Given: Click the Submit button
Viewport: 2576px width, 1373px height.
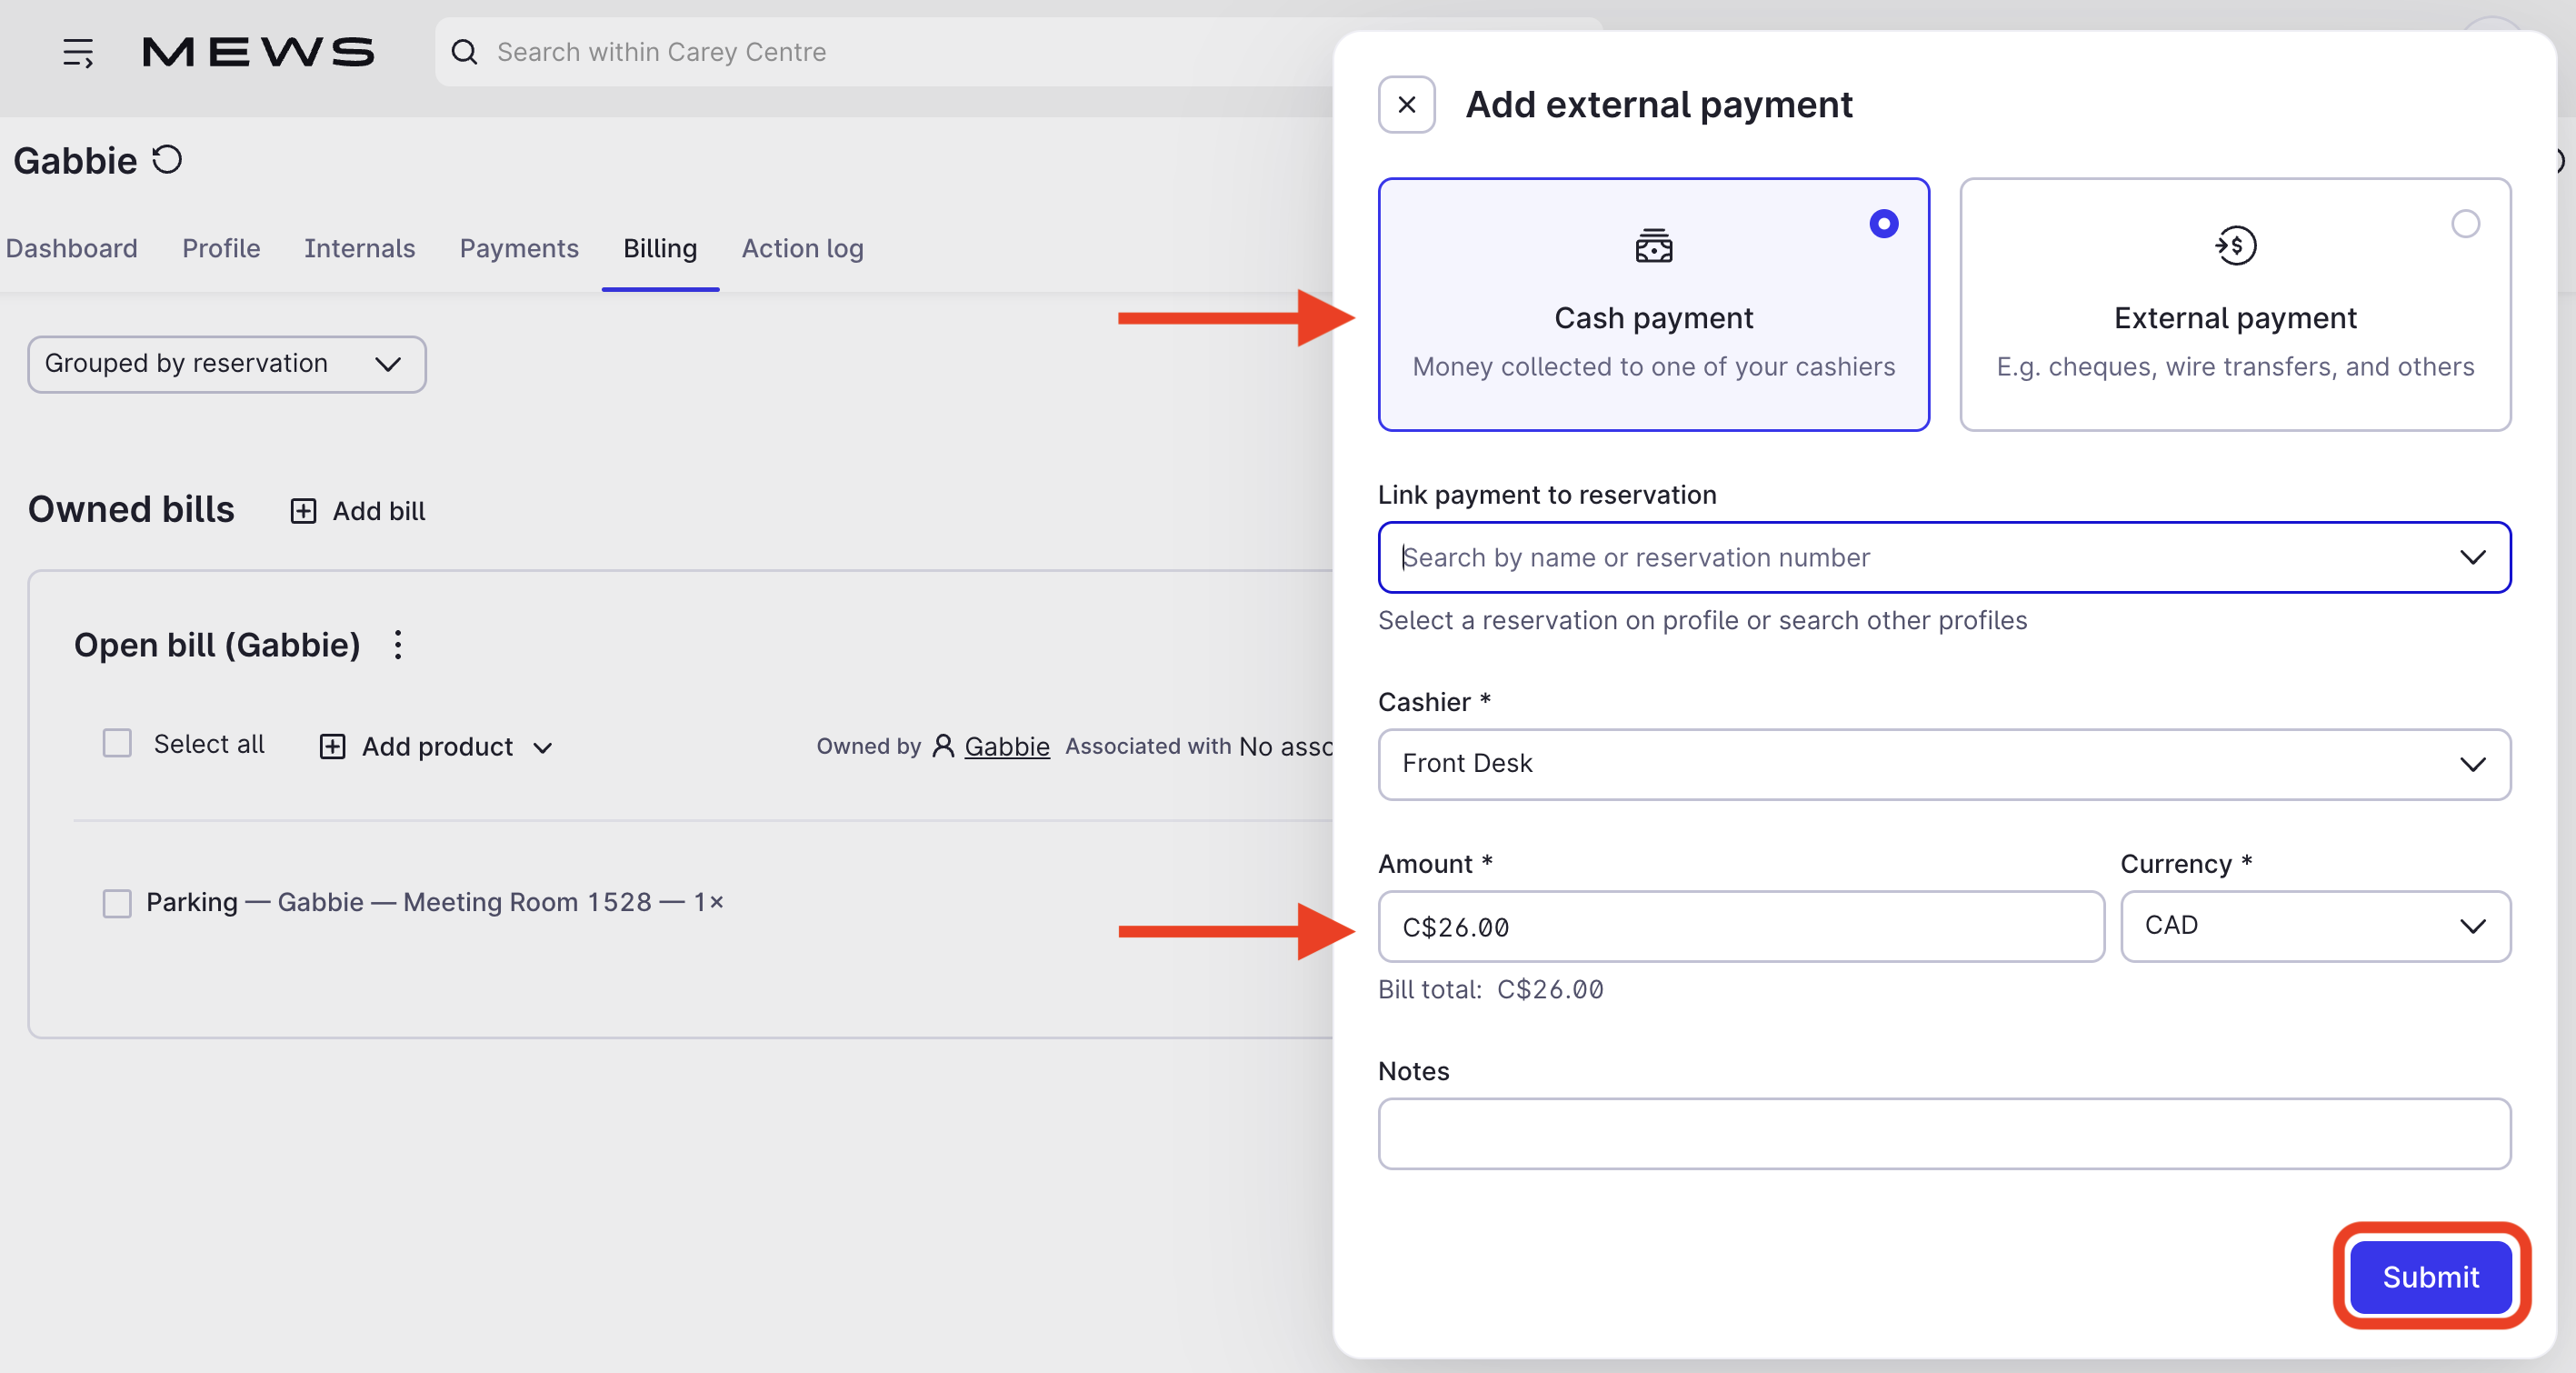Looking at the screenshot, I should (2429, 1276).
